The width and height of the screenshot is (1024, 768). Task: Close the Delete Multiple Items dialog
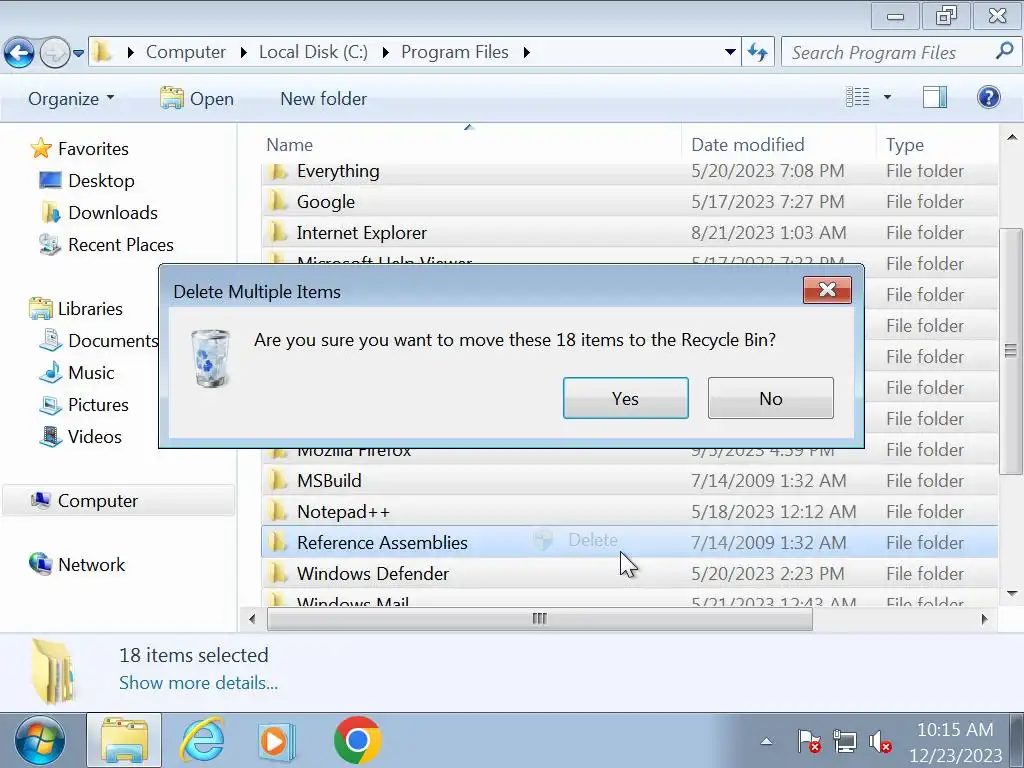(x=827, y=289)
